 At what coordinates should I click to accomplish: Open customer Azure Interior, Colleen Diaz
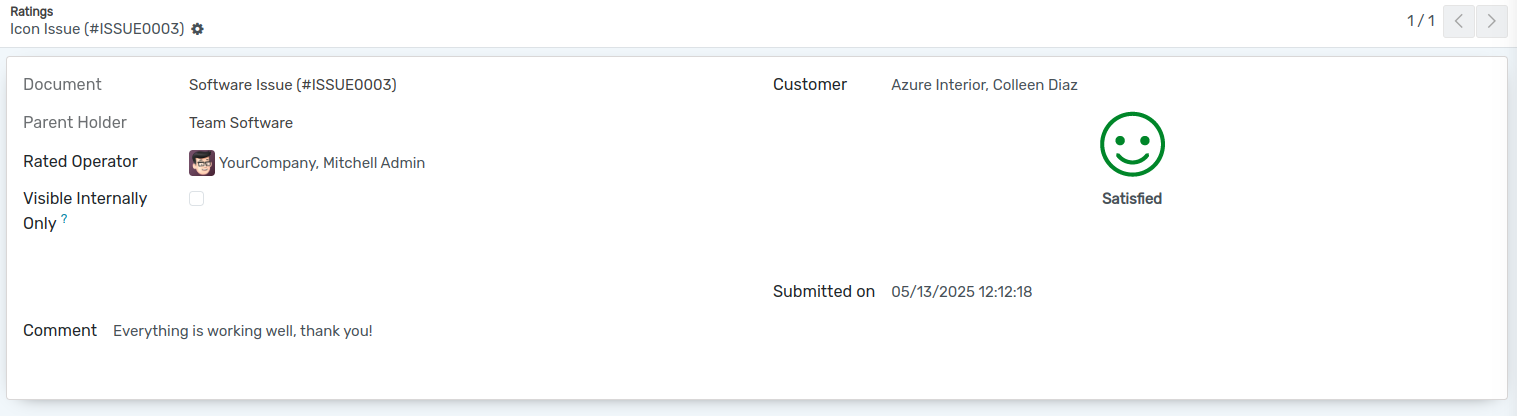click(x=984, y=85)
